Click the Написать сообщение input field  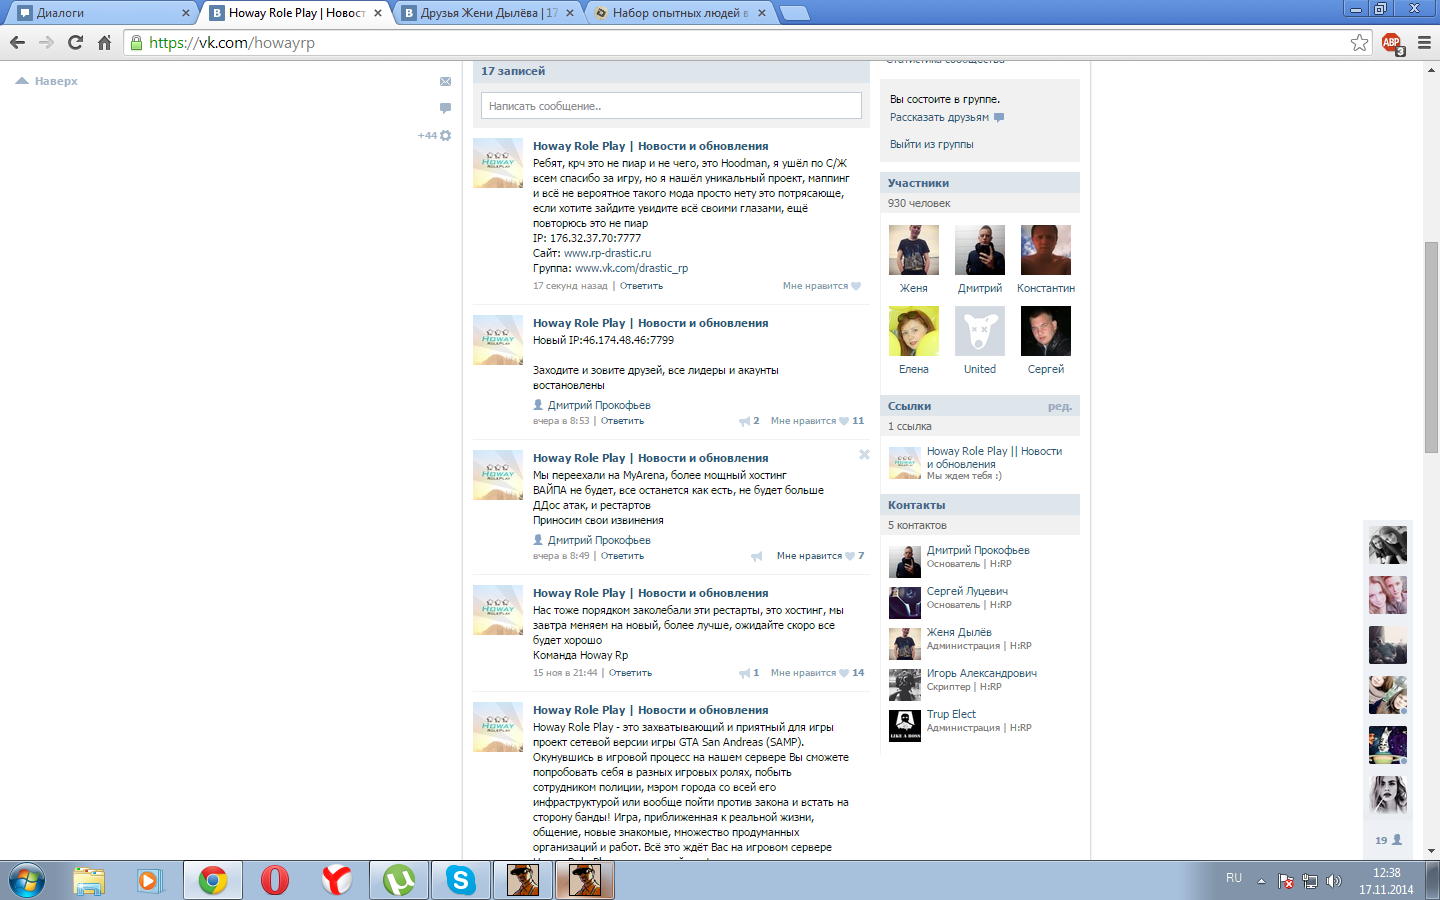point(671,106)
